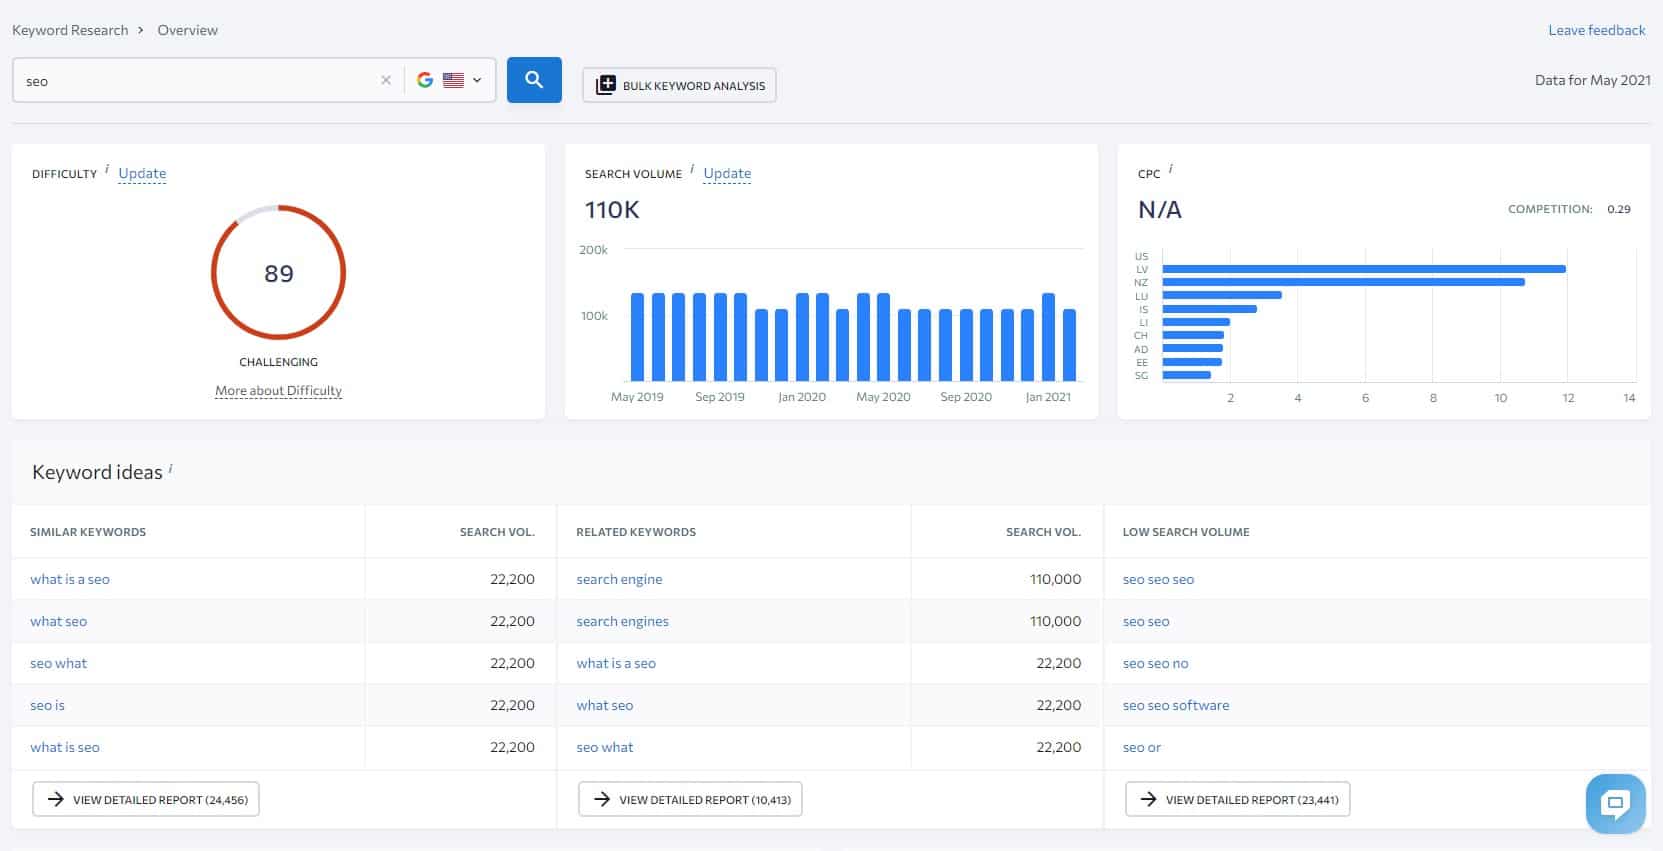The width and height of the screenshot is (1663, 851).
Task: Click the plus icon on Bulk Keyword Analysis
Action: 605,85
